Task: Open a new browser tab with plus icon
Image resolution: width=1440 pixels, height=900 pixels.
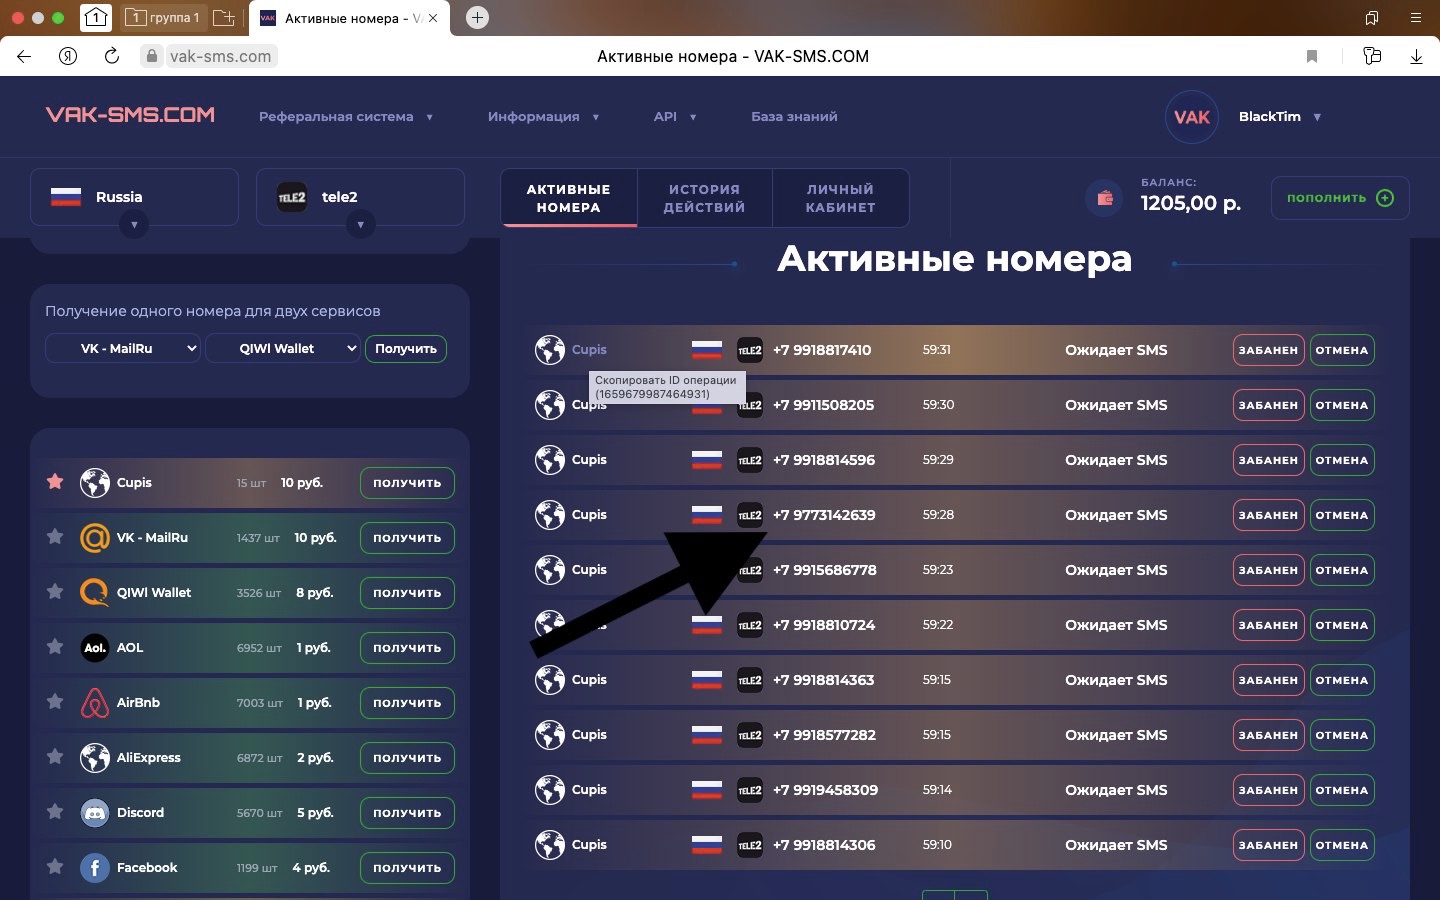Action: pos(478,18)
